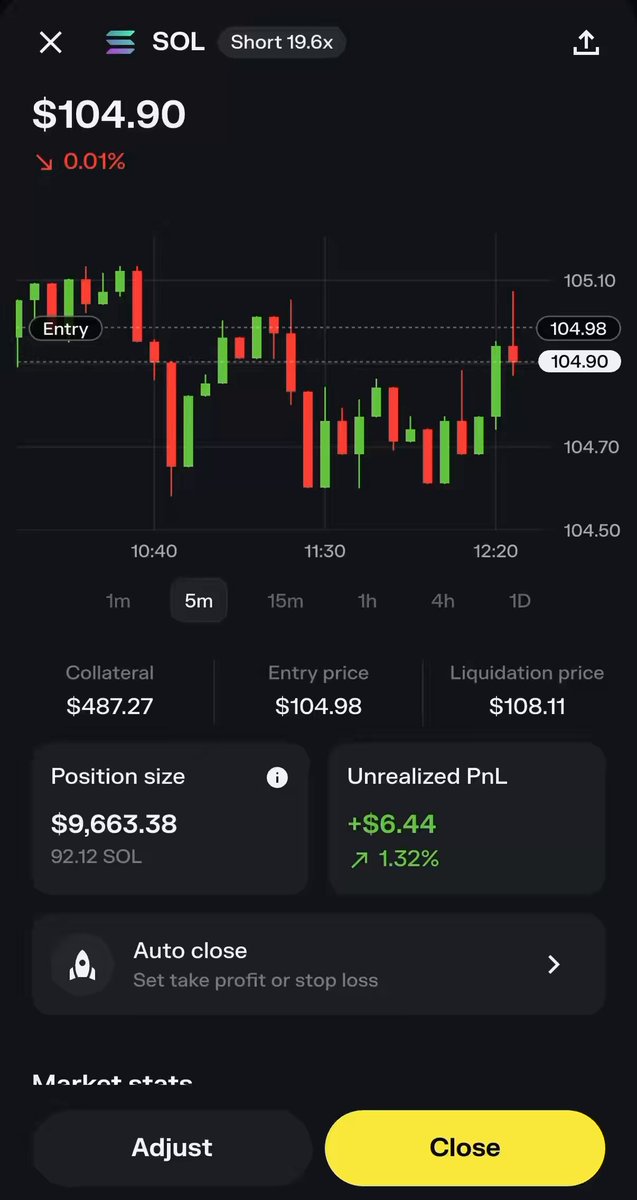Tap the 104.98 entry price tag
Viewport: 637px width, 1200px height.
click(579, 328)
